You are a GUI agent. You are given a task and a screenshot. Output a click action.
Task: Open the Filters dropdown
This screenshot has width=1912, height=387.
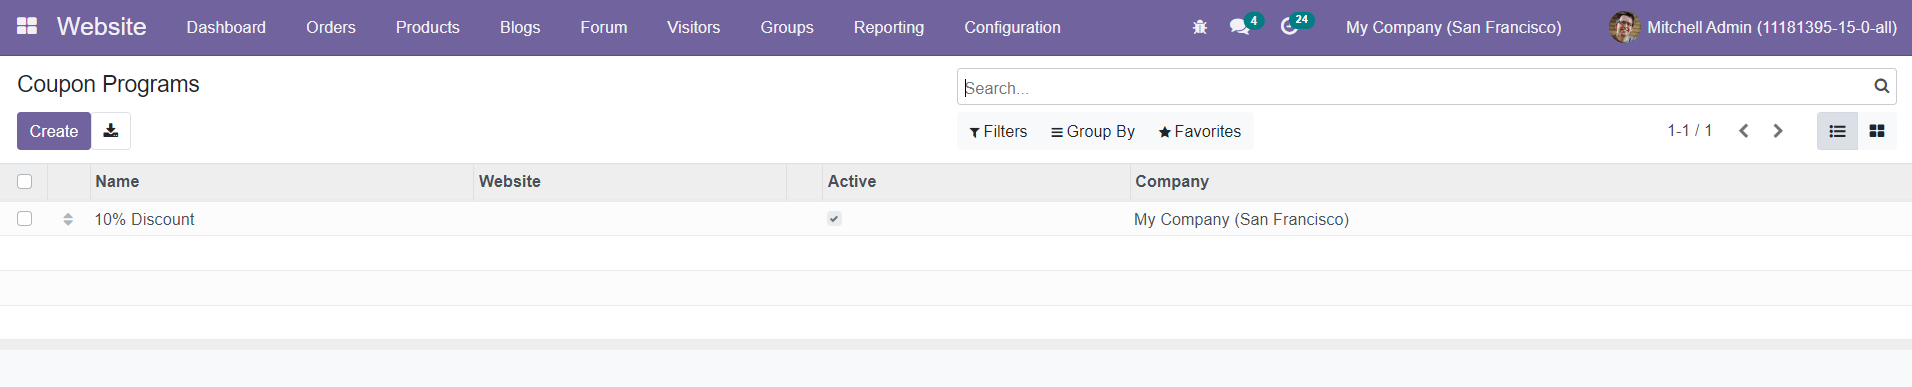[998, 131]
